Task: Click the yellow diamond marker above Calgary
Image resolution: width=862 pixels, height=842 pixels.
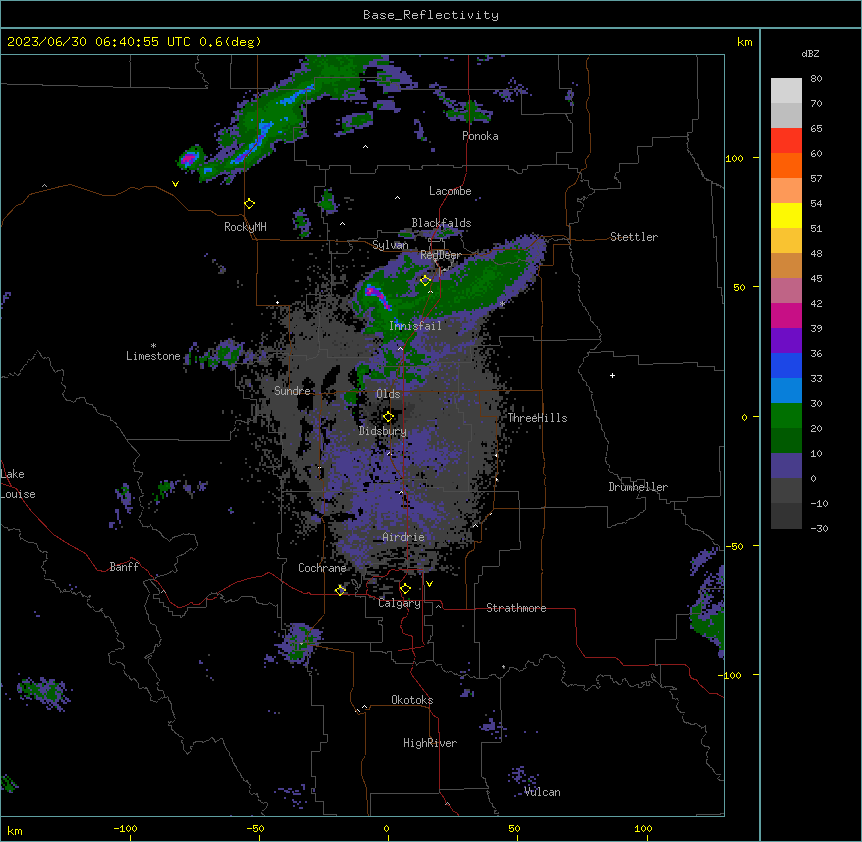Action: pyautogui.click(x=405, y=589)
